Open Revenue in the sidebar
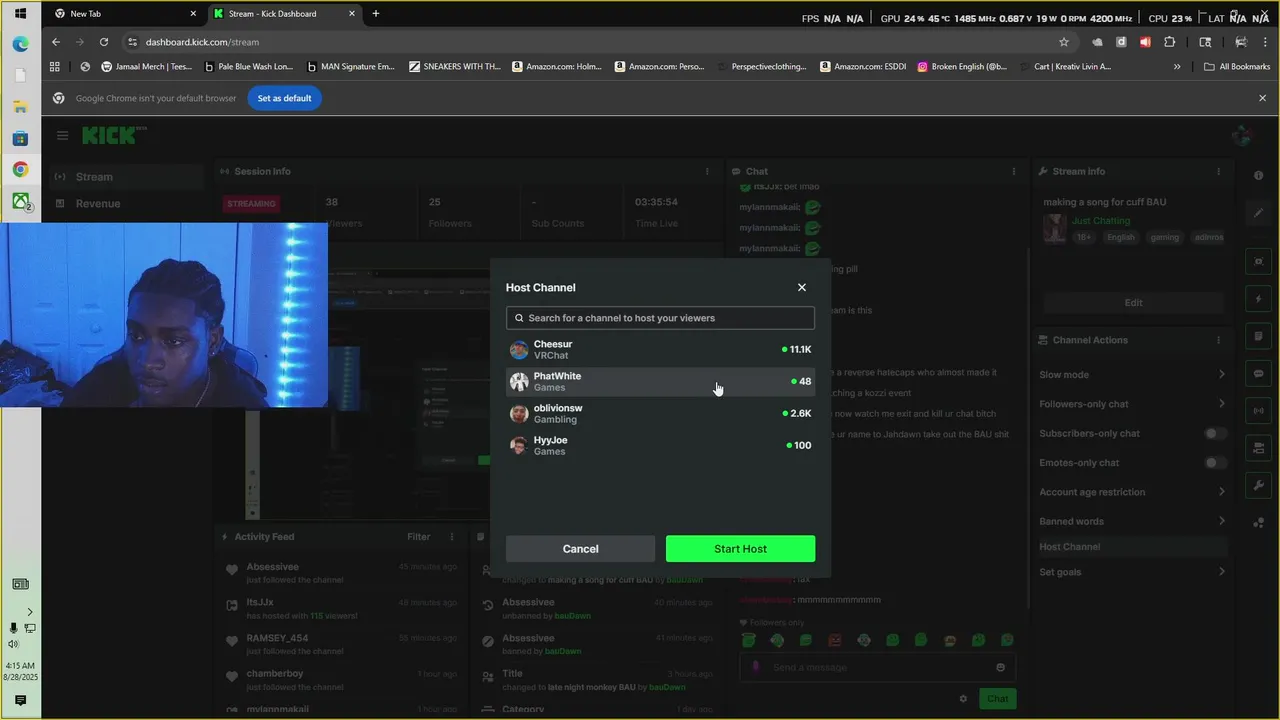The height and width of the screenshot is (720, 1280). pos(128,203)
